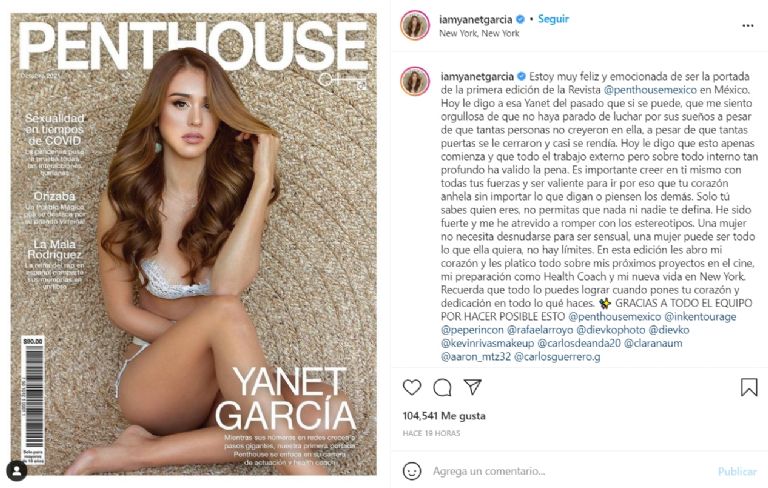Show tagged people icon on photo
The height and width of the screenshot is (488, 768).
click(x=17, y=470)
